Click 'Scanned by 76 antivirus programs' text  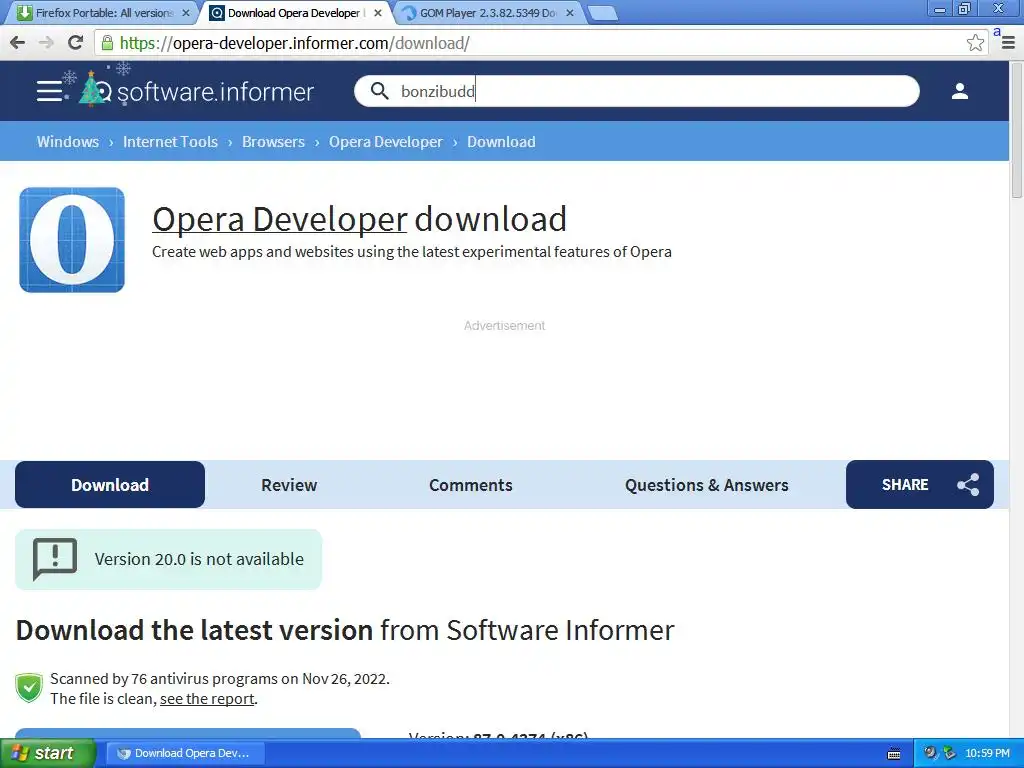220,679
